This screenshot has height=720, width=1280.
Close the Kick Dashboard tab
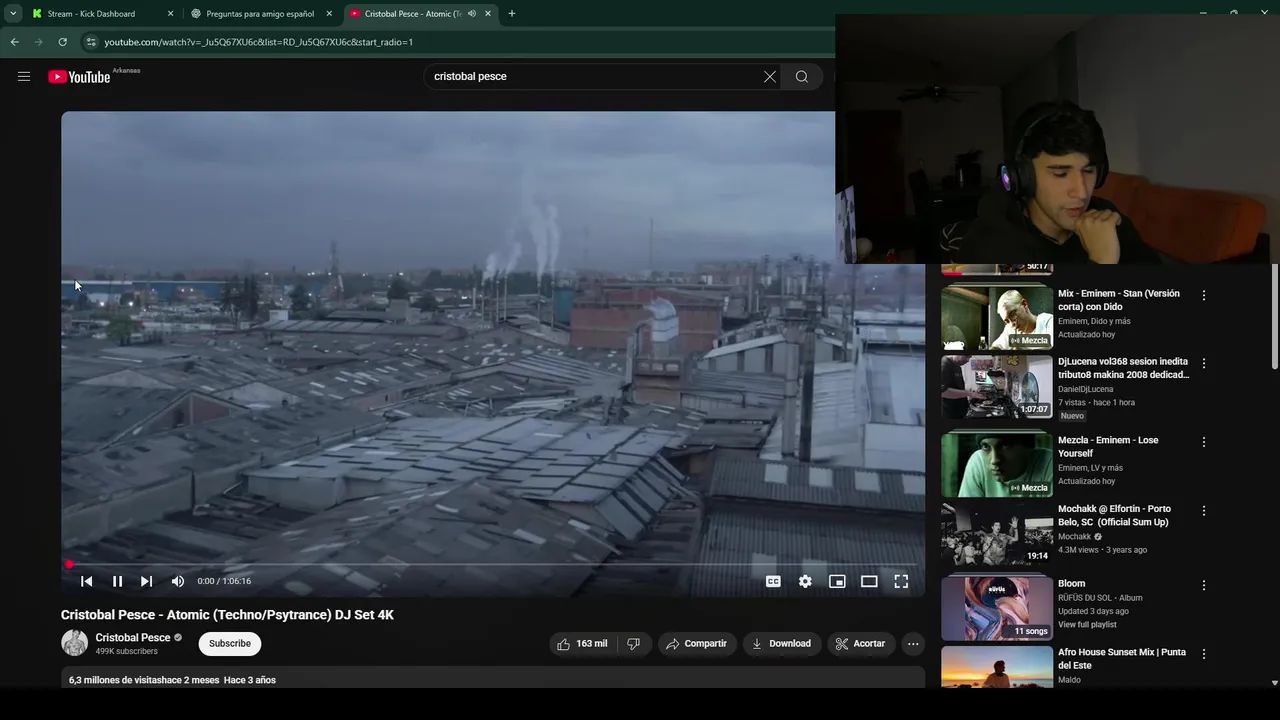click(x=170, y=14)
